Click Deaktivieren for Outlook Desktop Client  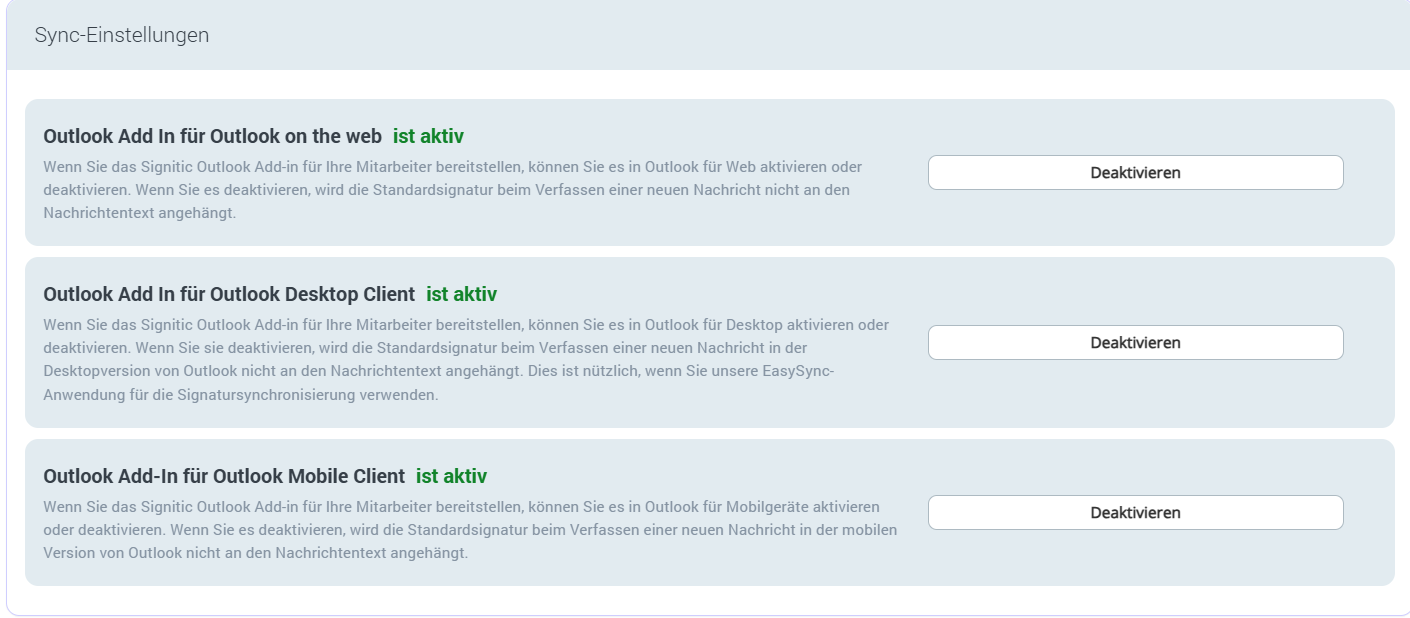(x=1135, y=342)
